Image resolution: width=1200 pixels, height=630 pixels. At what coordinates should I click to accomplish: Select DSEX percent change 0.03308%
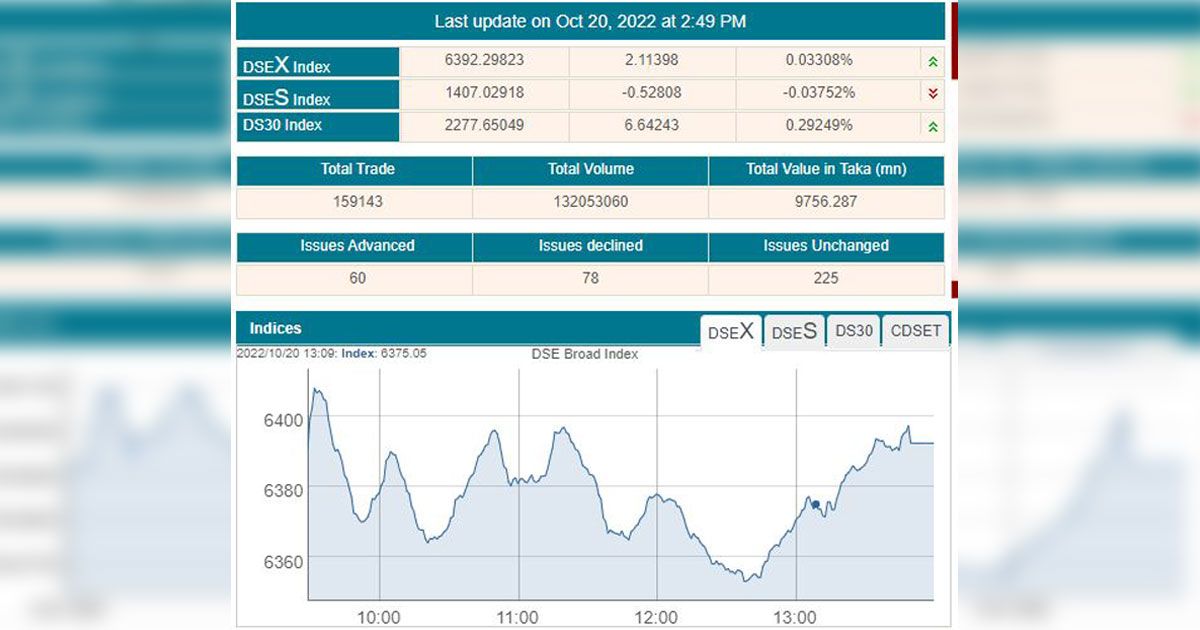819,60
